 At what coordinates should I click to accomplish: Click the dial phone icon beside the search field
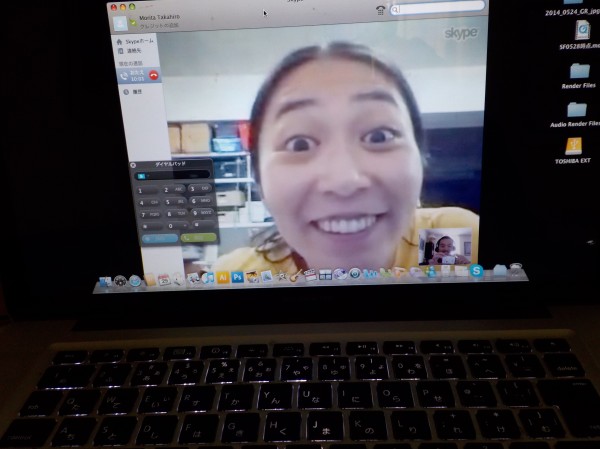pos(379,9)
